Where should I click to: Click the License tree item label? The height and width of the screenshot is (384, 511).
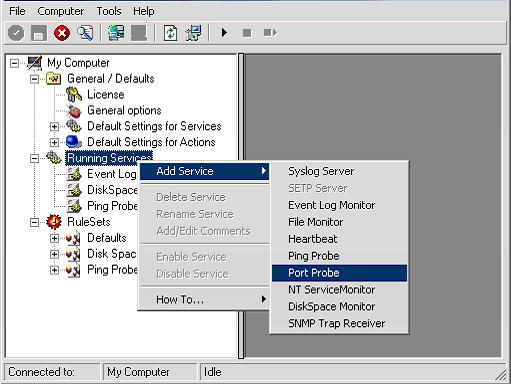(106, 95)
